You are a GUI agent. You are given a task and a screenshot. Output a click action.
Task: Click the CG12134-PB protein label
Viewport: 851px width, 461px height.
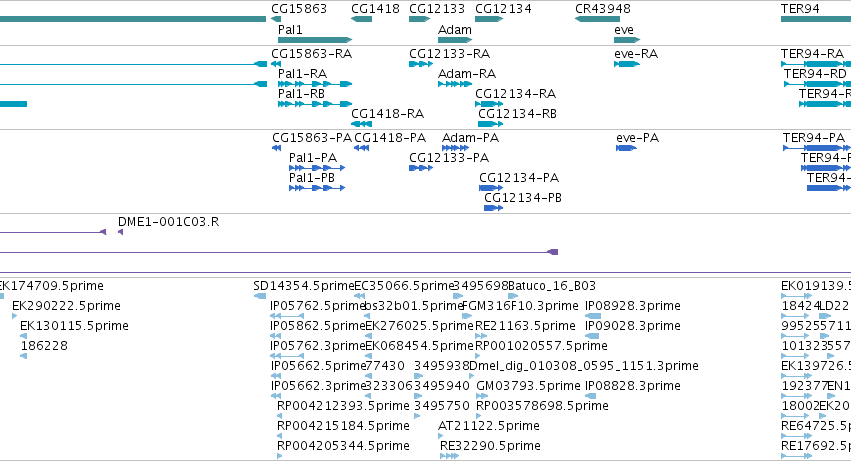click(x=523, y=198)
